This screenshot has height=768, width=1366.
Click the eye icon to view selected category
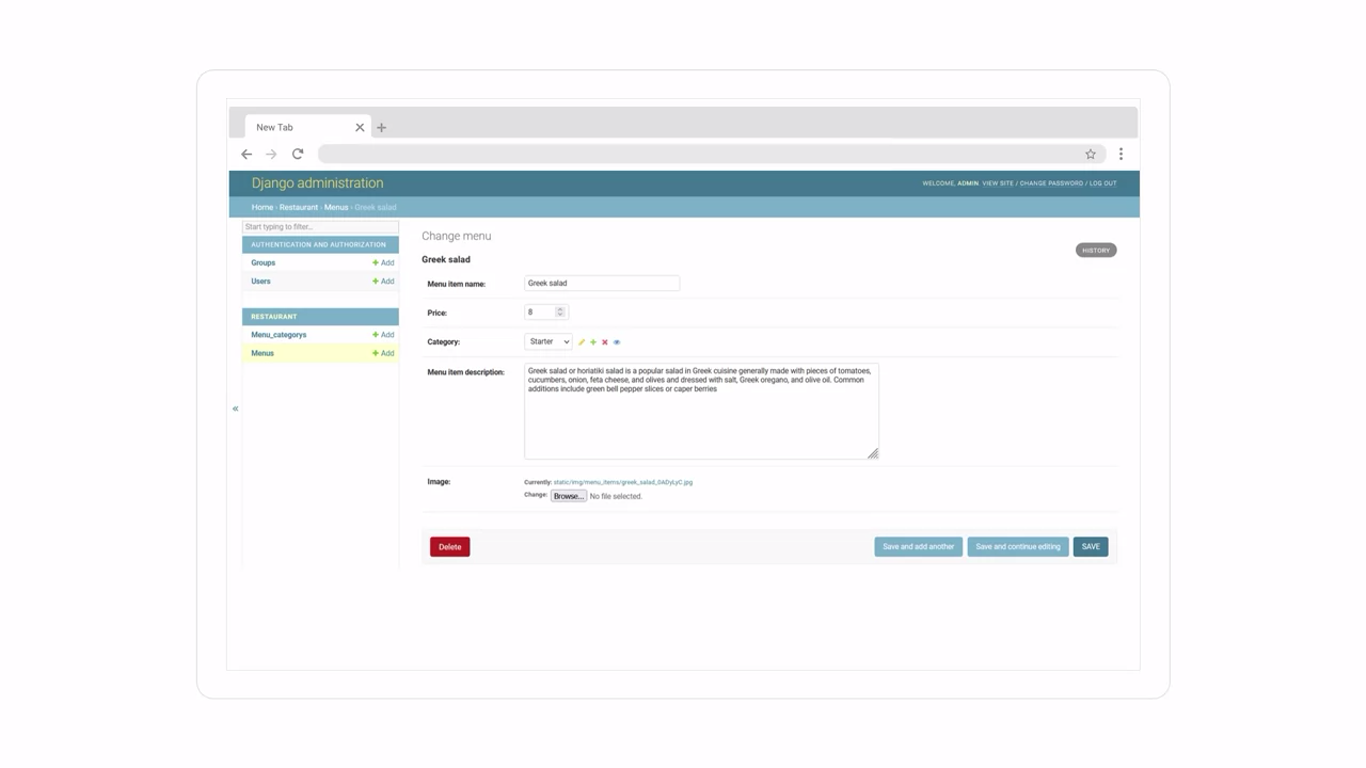click(617, 342)
